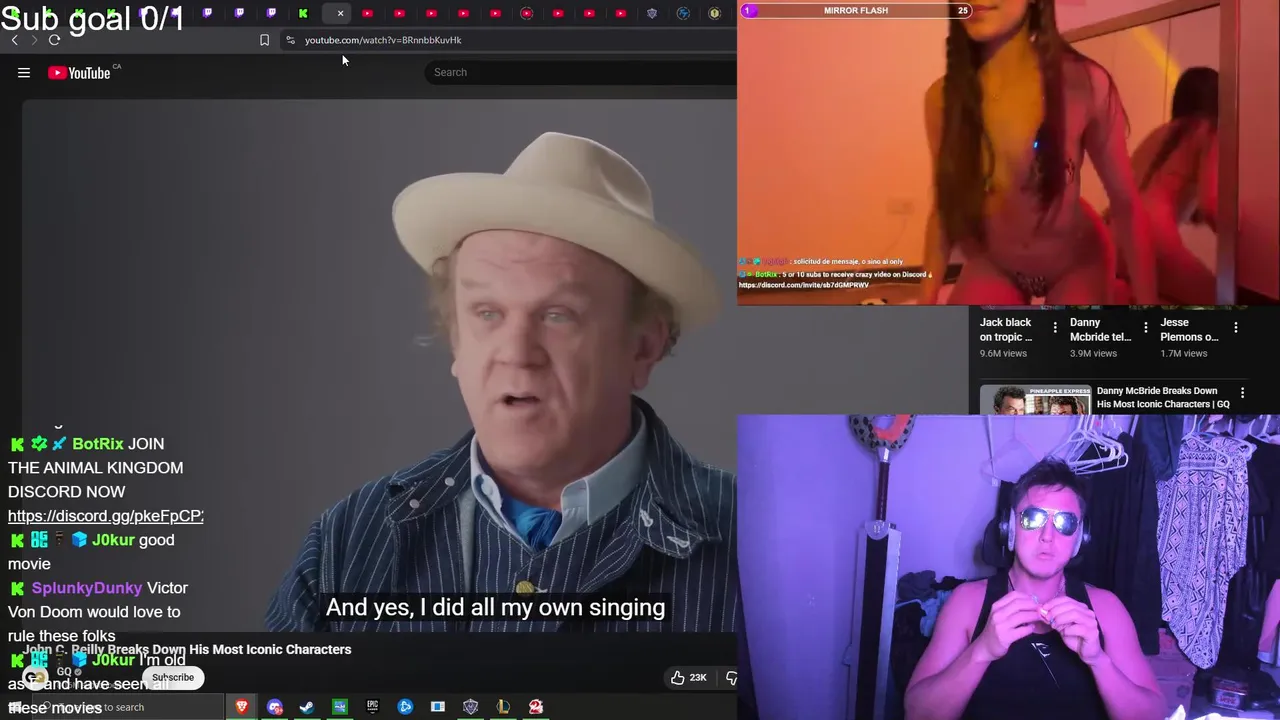Open Discord from the taskbar
Screen dimensions: 1280x720
tap(275, 707)
